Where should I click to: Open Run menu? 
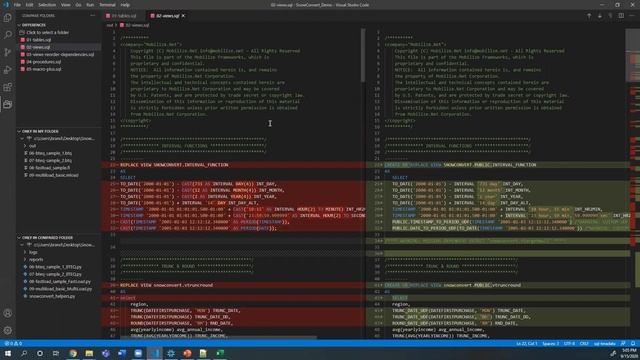click(x=90, y=5)
